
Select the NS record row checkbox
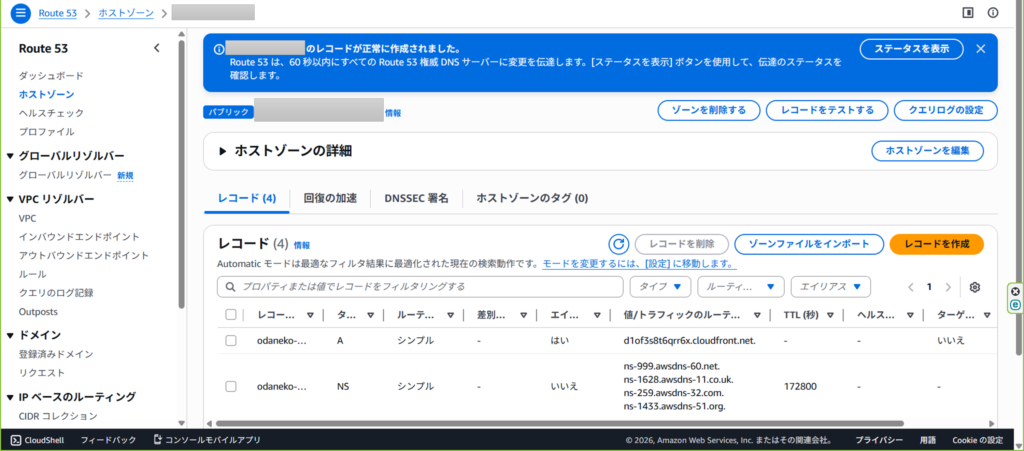click(231, 386)
